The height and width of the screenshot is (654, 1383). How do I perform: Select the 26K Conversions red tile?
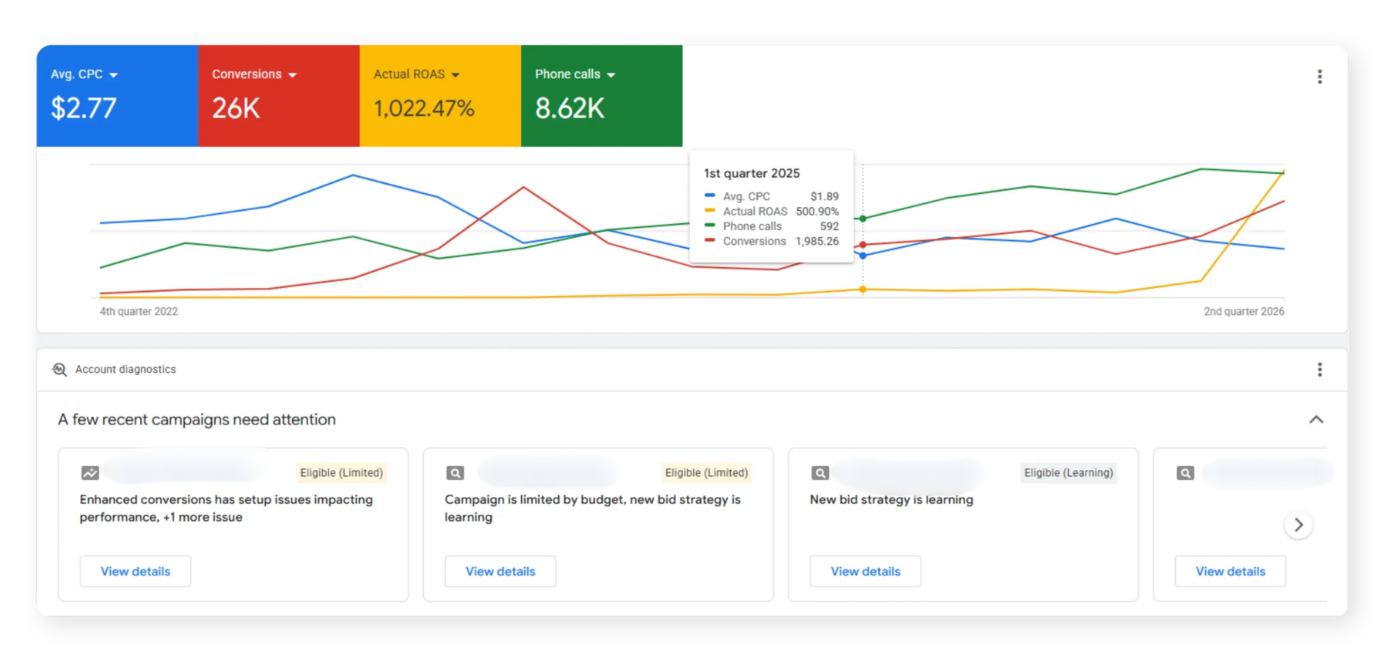coord(279,96)
